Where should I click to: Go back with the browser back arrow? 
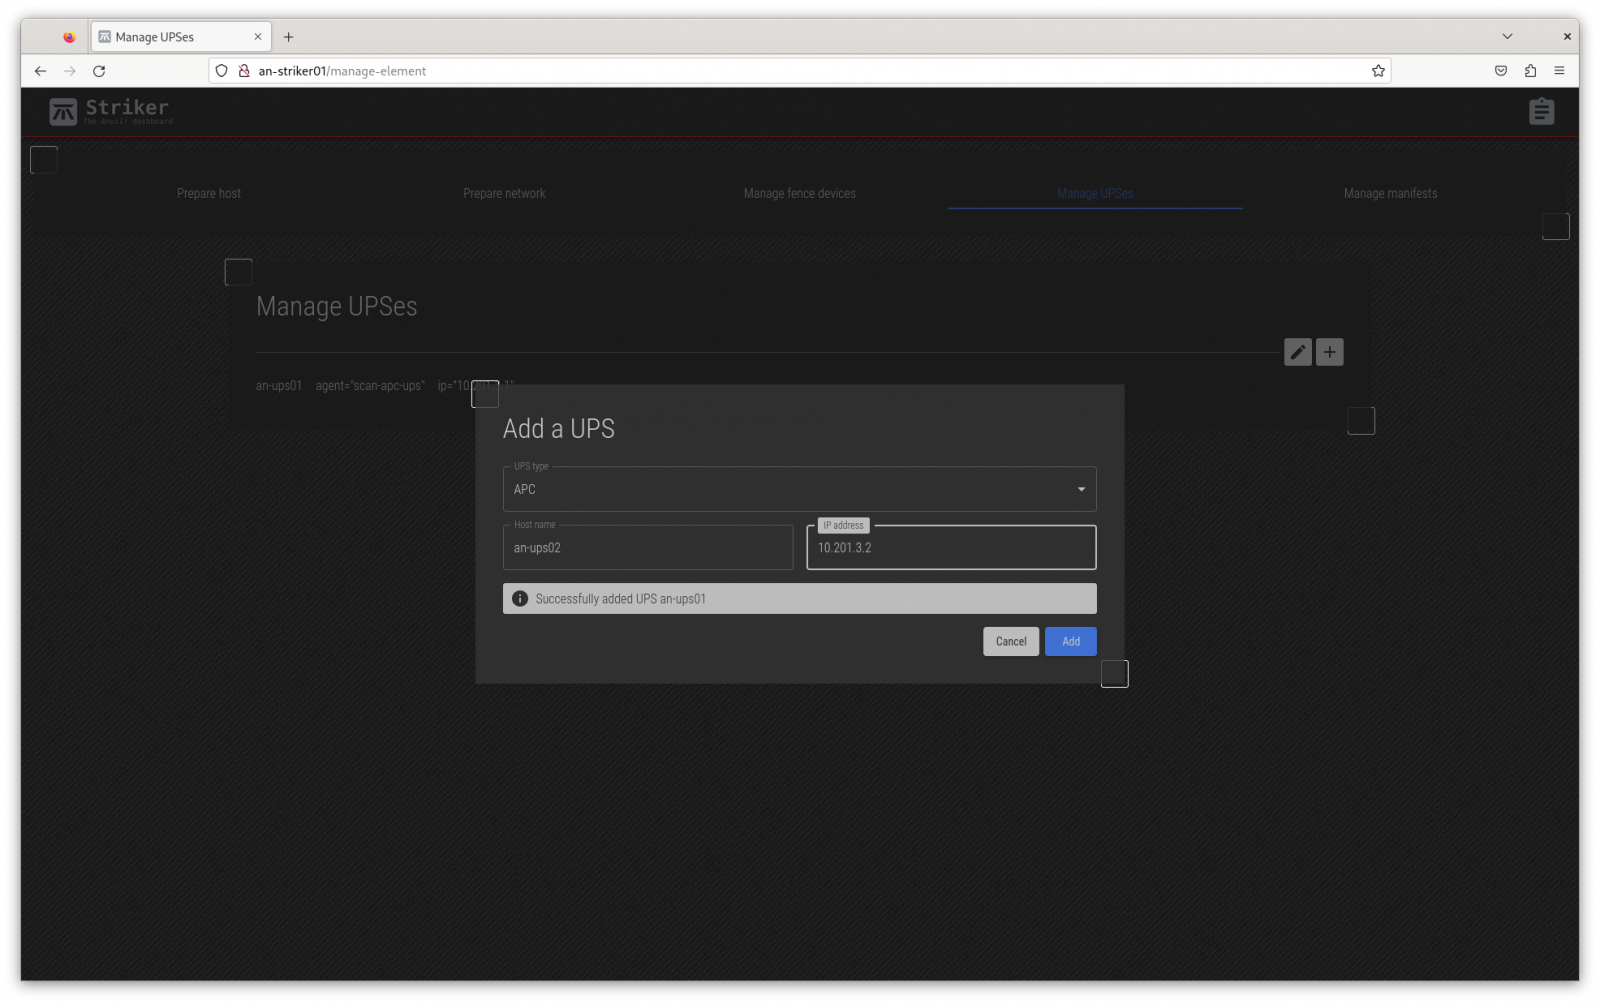click(x=40, y=71)
